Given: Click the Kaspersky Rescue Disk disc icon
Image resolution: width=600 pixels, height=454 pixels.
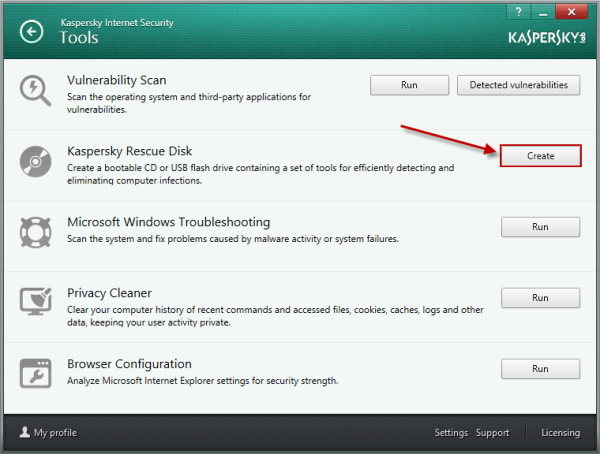Looking at the screenshot, I should (37, 162).
